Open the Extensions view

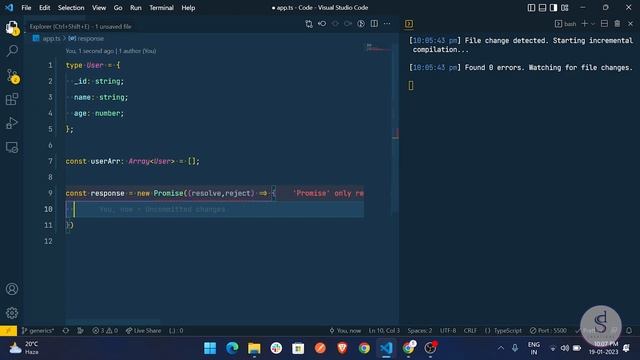(12, 99)
